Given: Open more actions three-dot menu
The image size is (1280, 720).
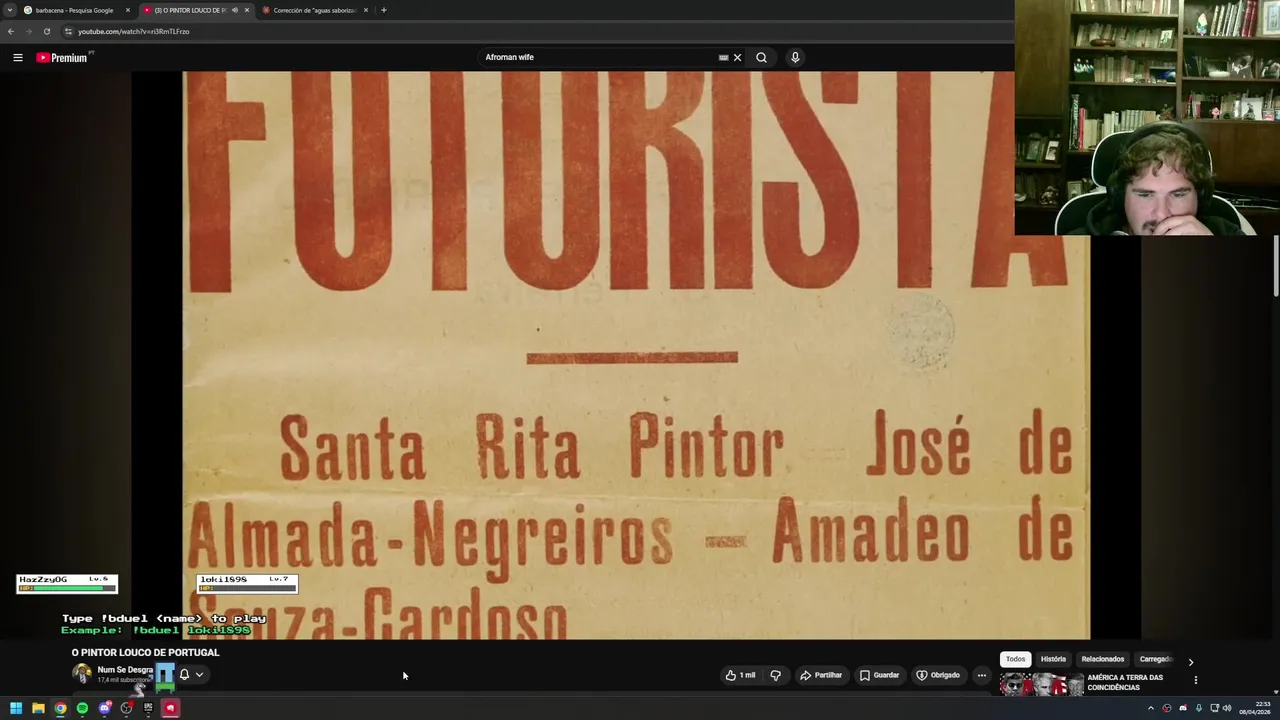Looking at the screenshot, I should point(981,675).
